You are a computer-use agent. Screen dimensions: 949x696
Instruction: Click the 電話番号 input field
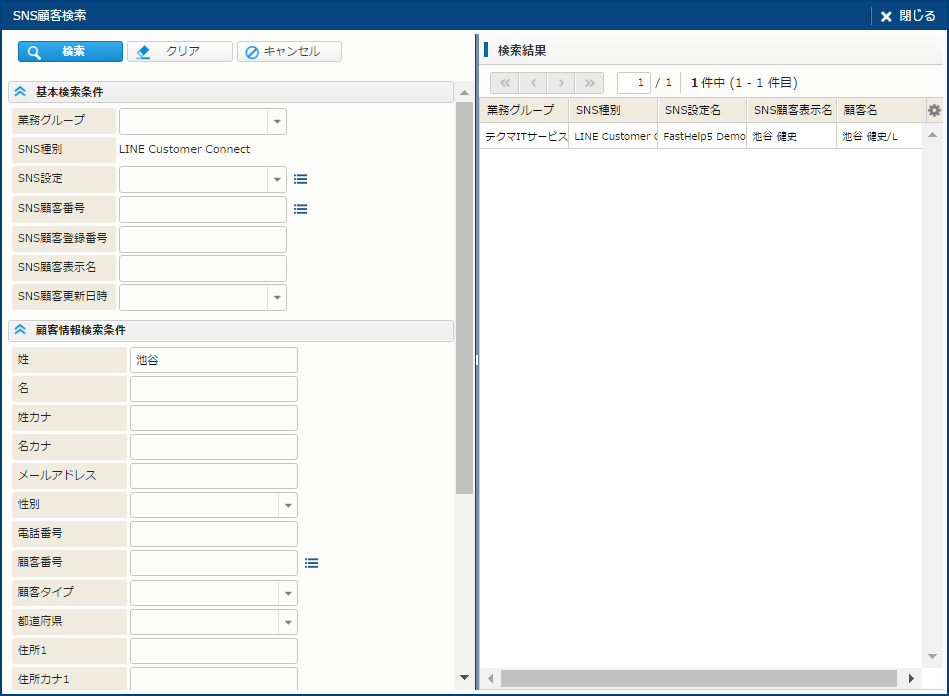pyautogui.click(x=214, y=534)
